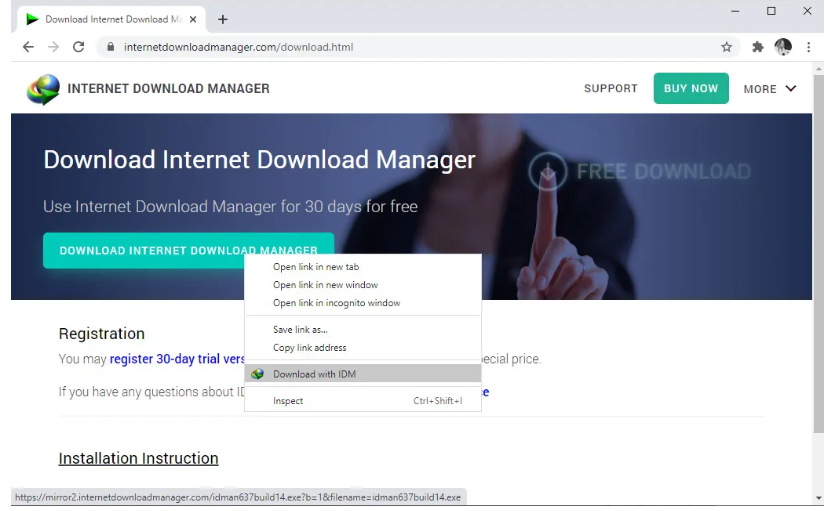Click the IDM globe logo in header

pyautogui.click(x=43, y=89)
